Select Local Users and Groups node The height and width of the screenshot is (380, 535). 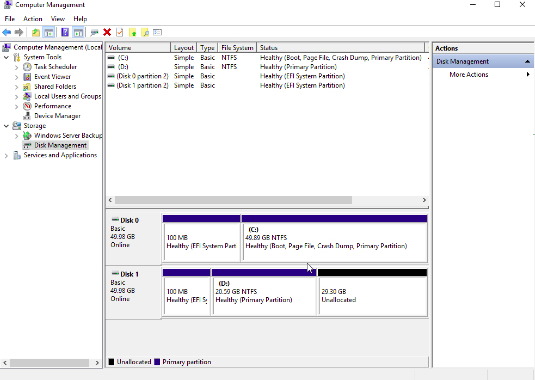pos(68,97)
